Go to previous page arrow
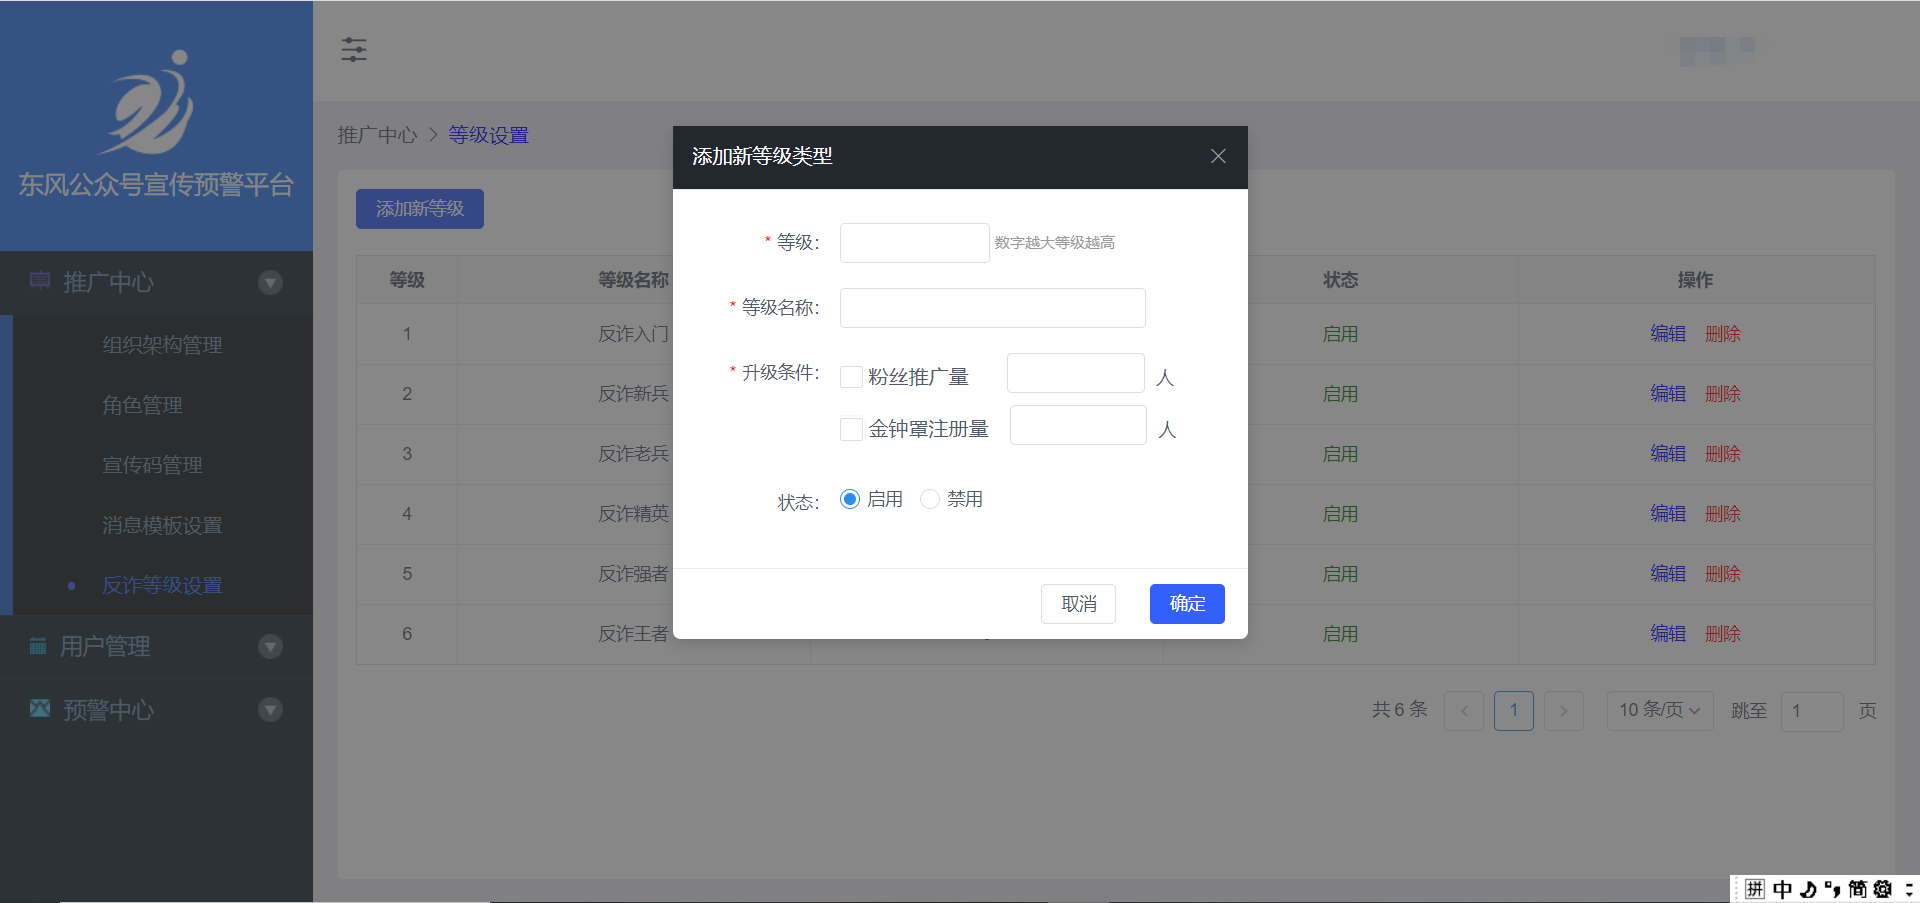The width and height of the screenshot is (1920, 903). point(1464,711)
